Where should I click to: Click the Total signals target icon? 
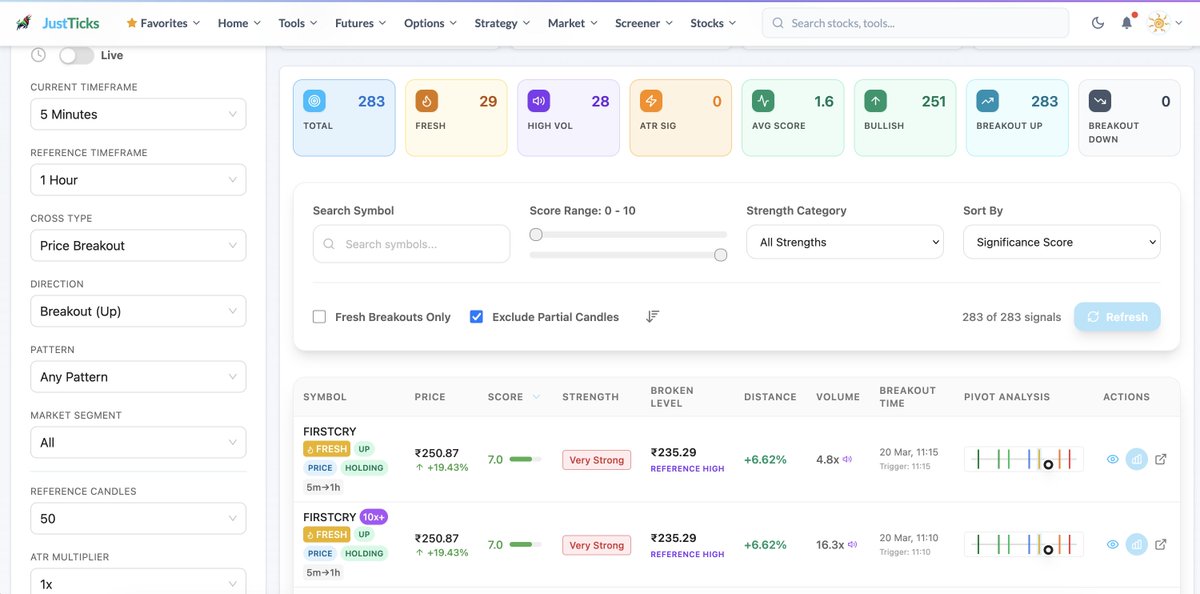(315, 101)
